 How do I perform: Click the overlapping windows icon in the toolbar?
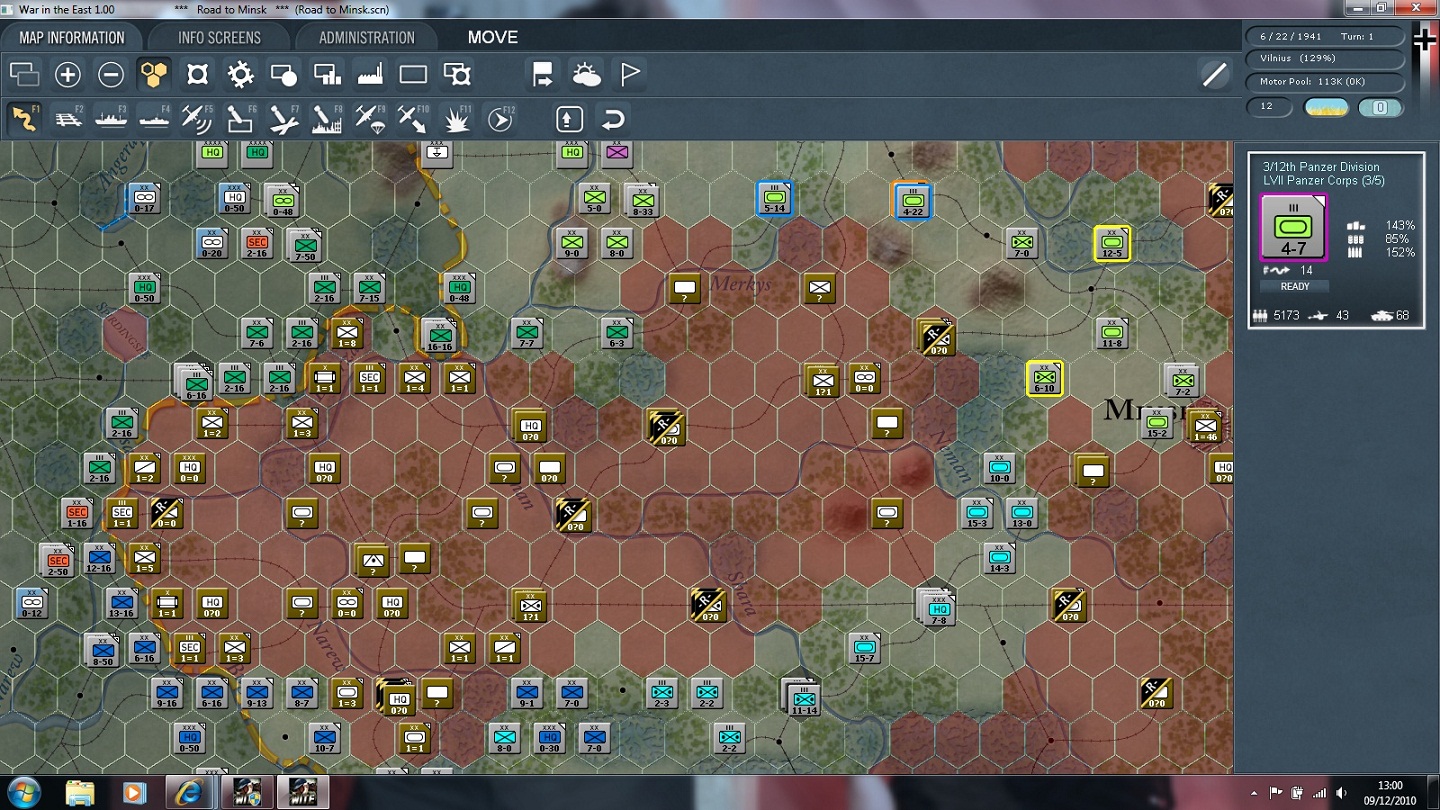(x=24, y=74)
